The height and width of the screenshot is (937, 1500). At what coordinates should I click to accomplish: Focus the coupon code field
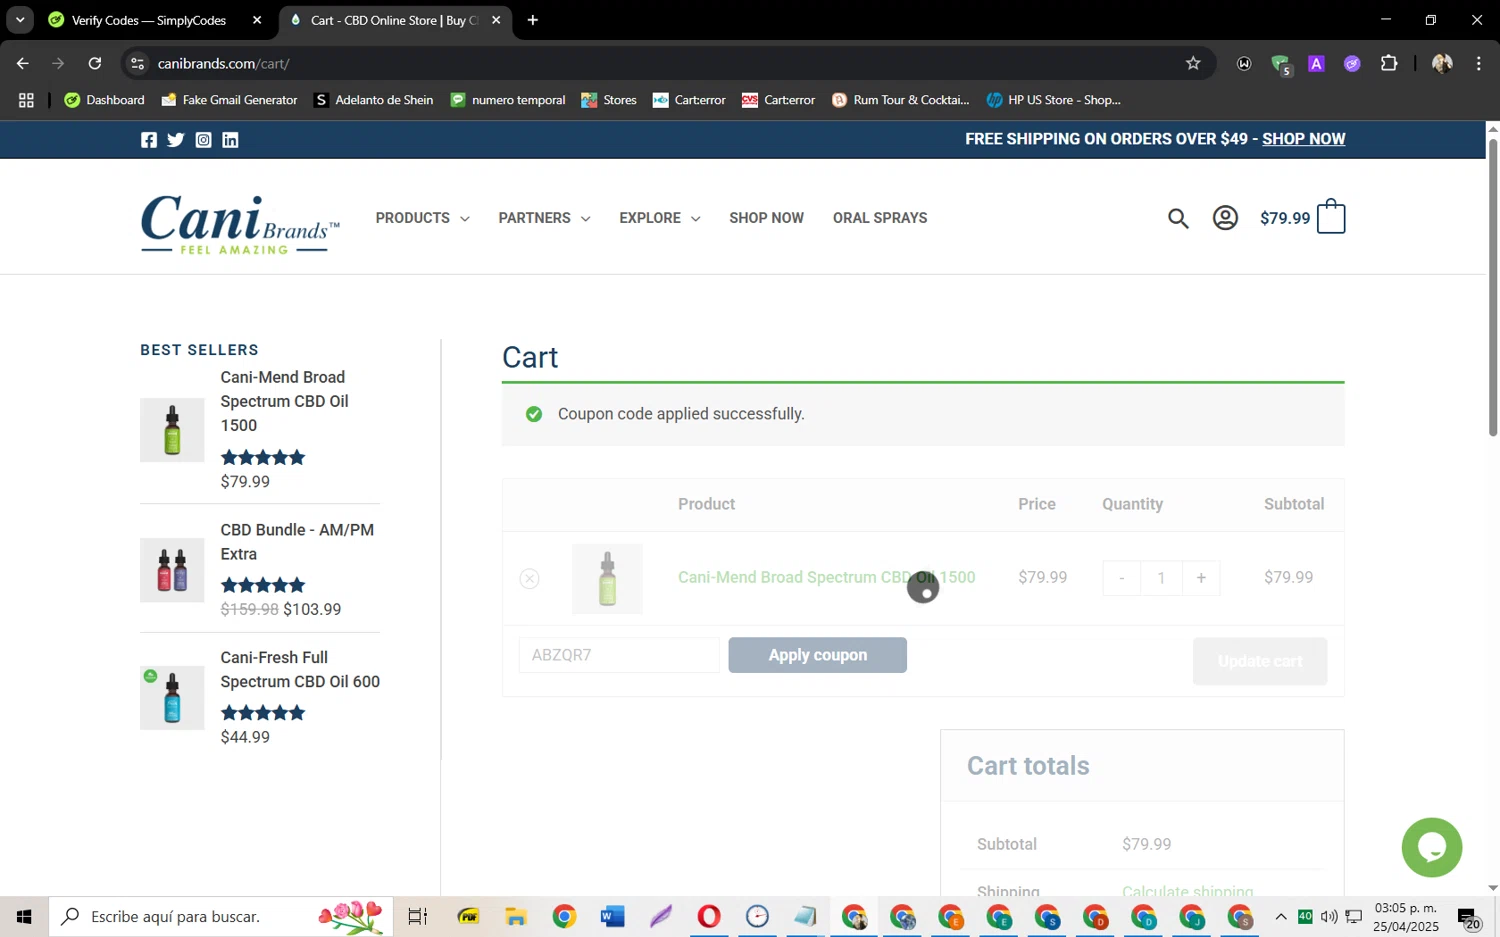tap(619, 655)
